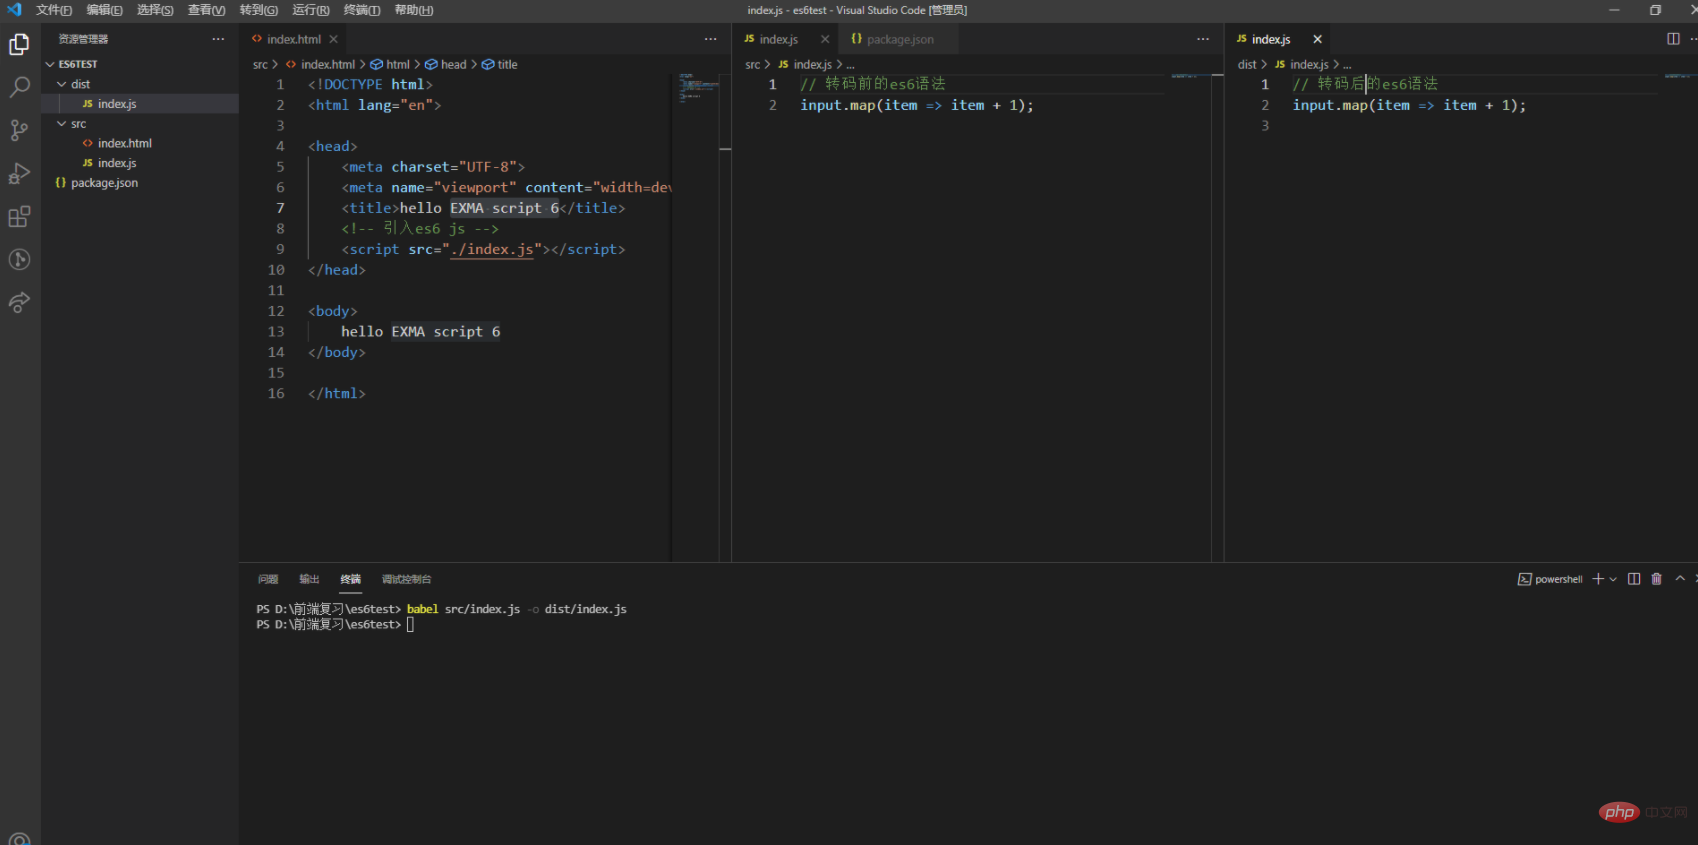
Task: Switch to the package.json editor tab
Action: point(899,39)
